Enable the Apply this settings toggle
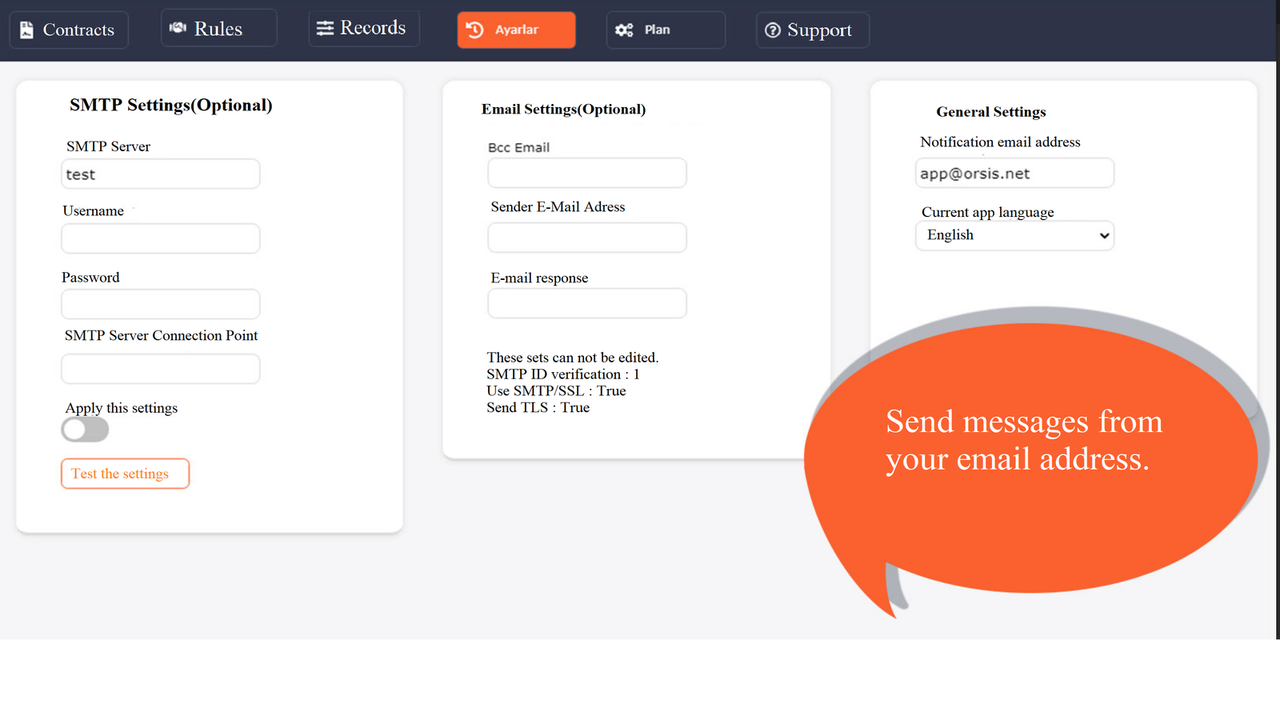 coord(85,429)
